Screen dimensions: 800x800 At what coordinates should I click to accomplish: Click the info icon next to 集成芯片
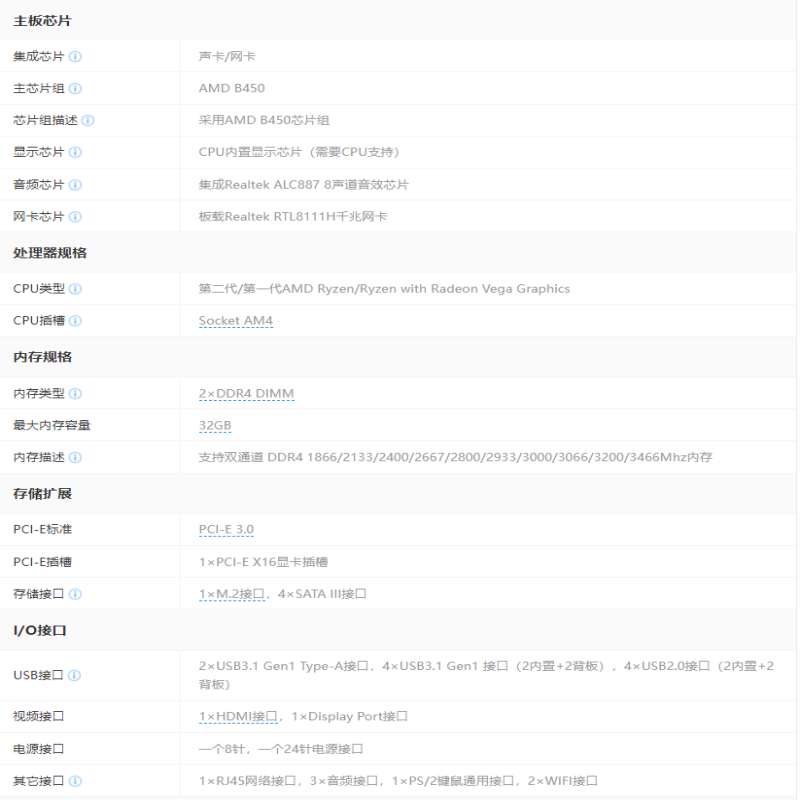tap(75, 57)
